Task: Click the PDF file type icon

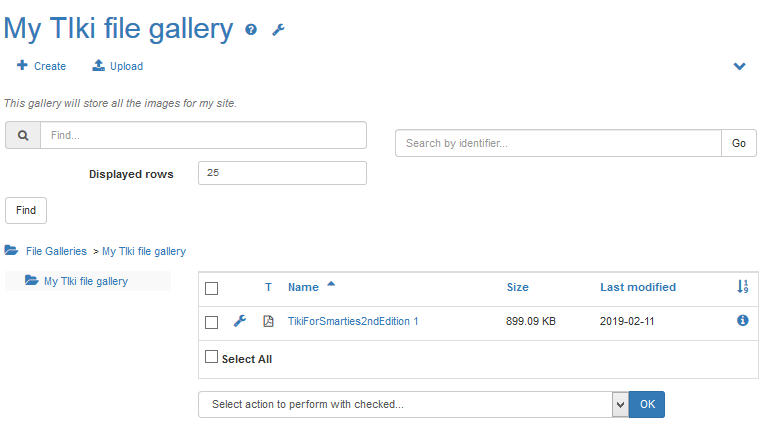Action: click(x=268, y=321)
